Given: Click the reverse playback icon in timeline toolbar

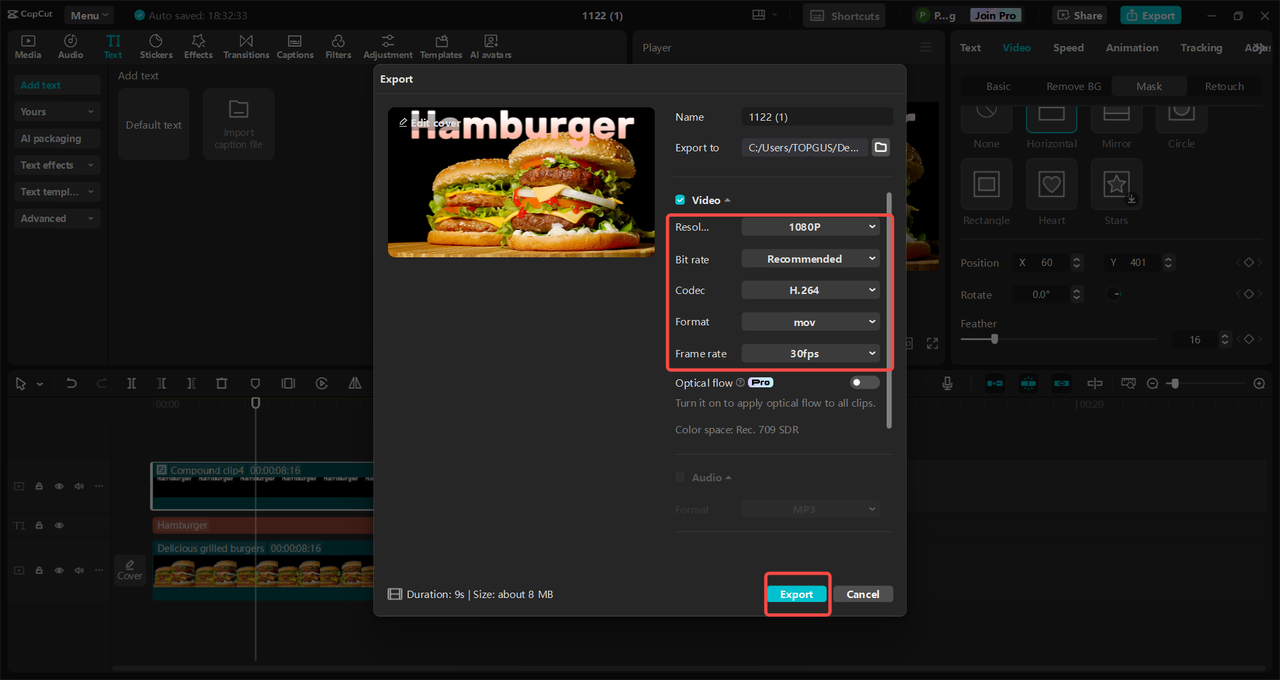Looking at the screenshot, I should (x=322, y=383).
